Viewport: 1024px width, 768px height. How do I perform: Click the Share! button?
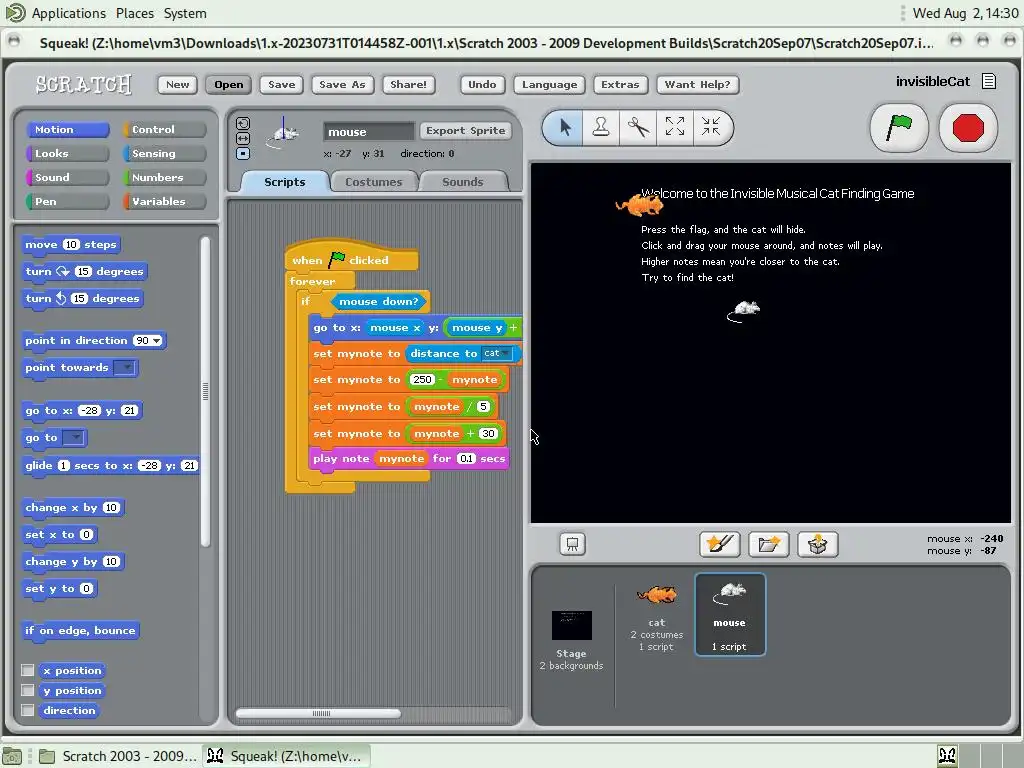408,84
